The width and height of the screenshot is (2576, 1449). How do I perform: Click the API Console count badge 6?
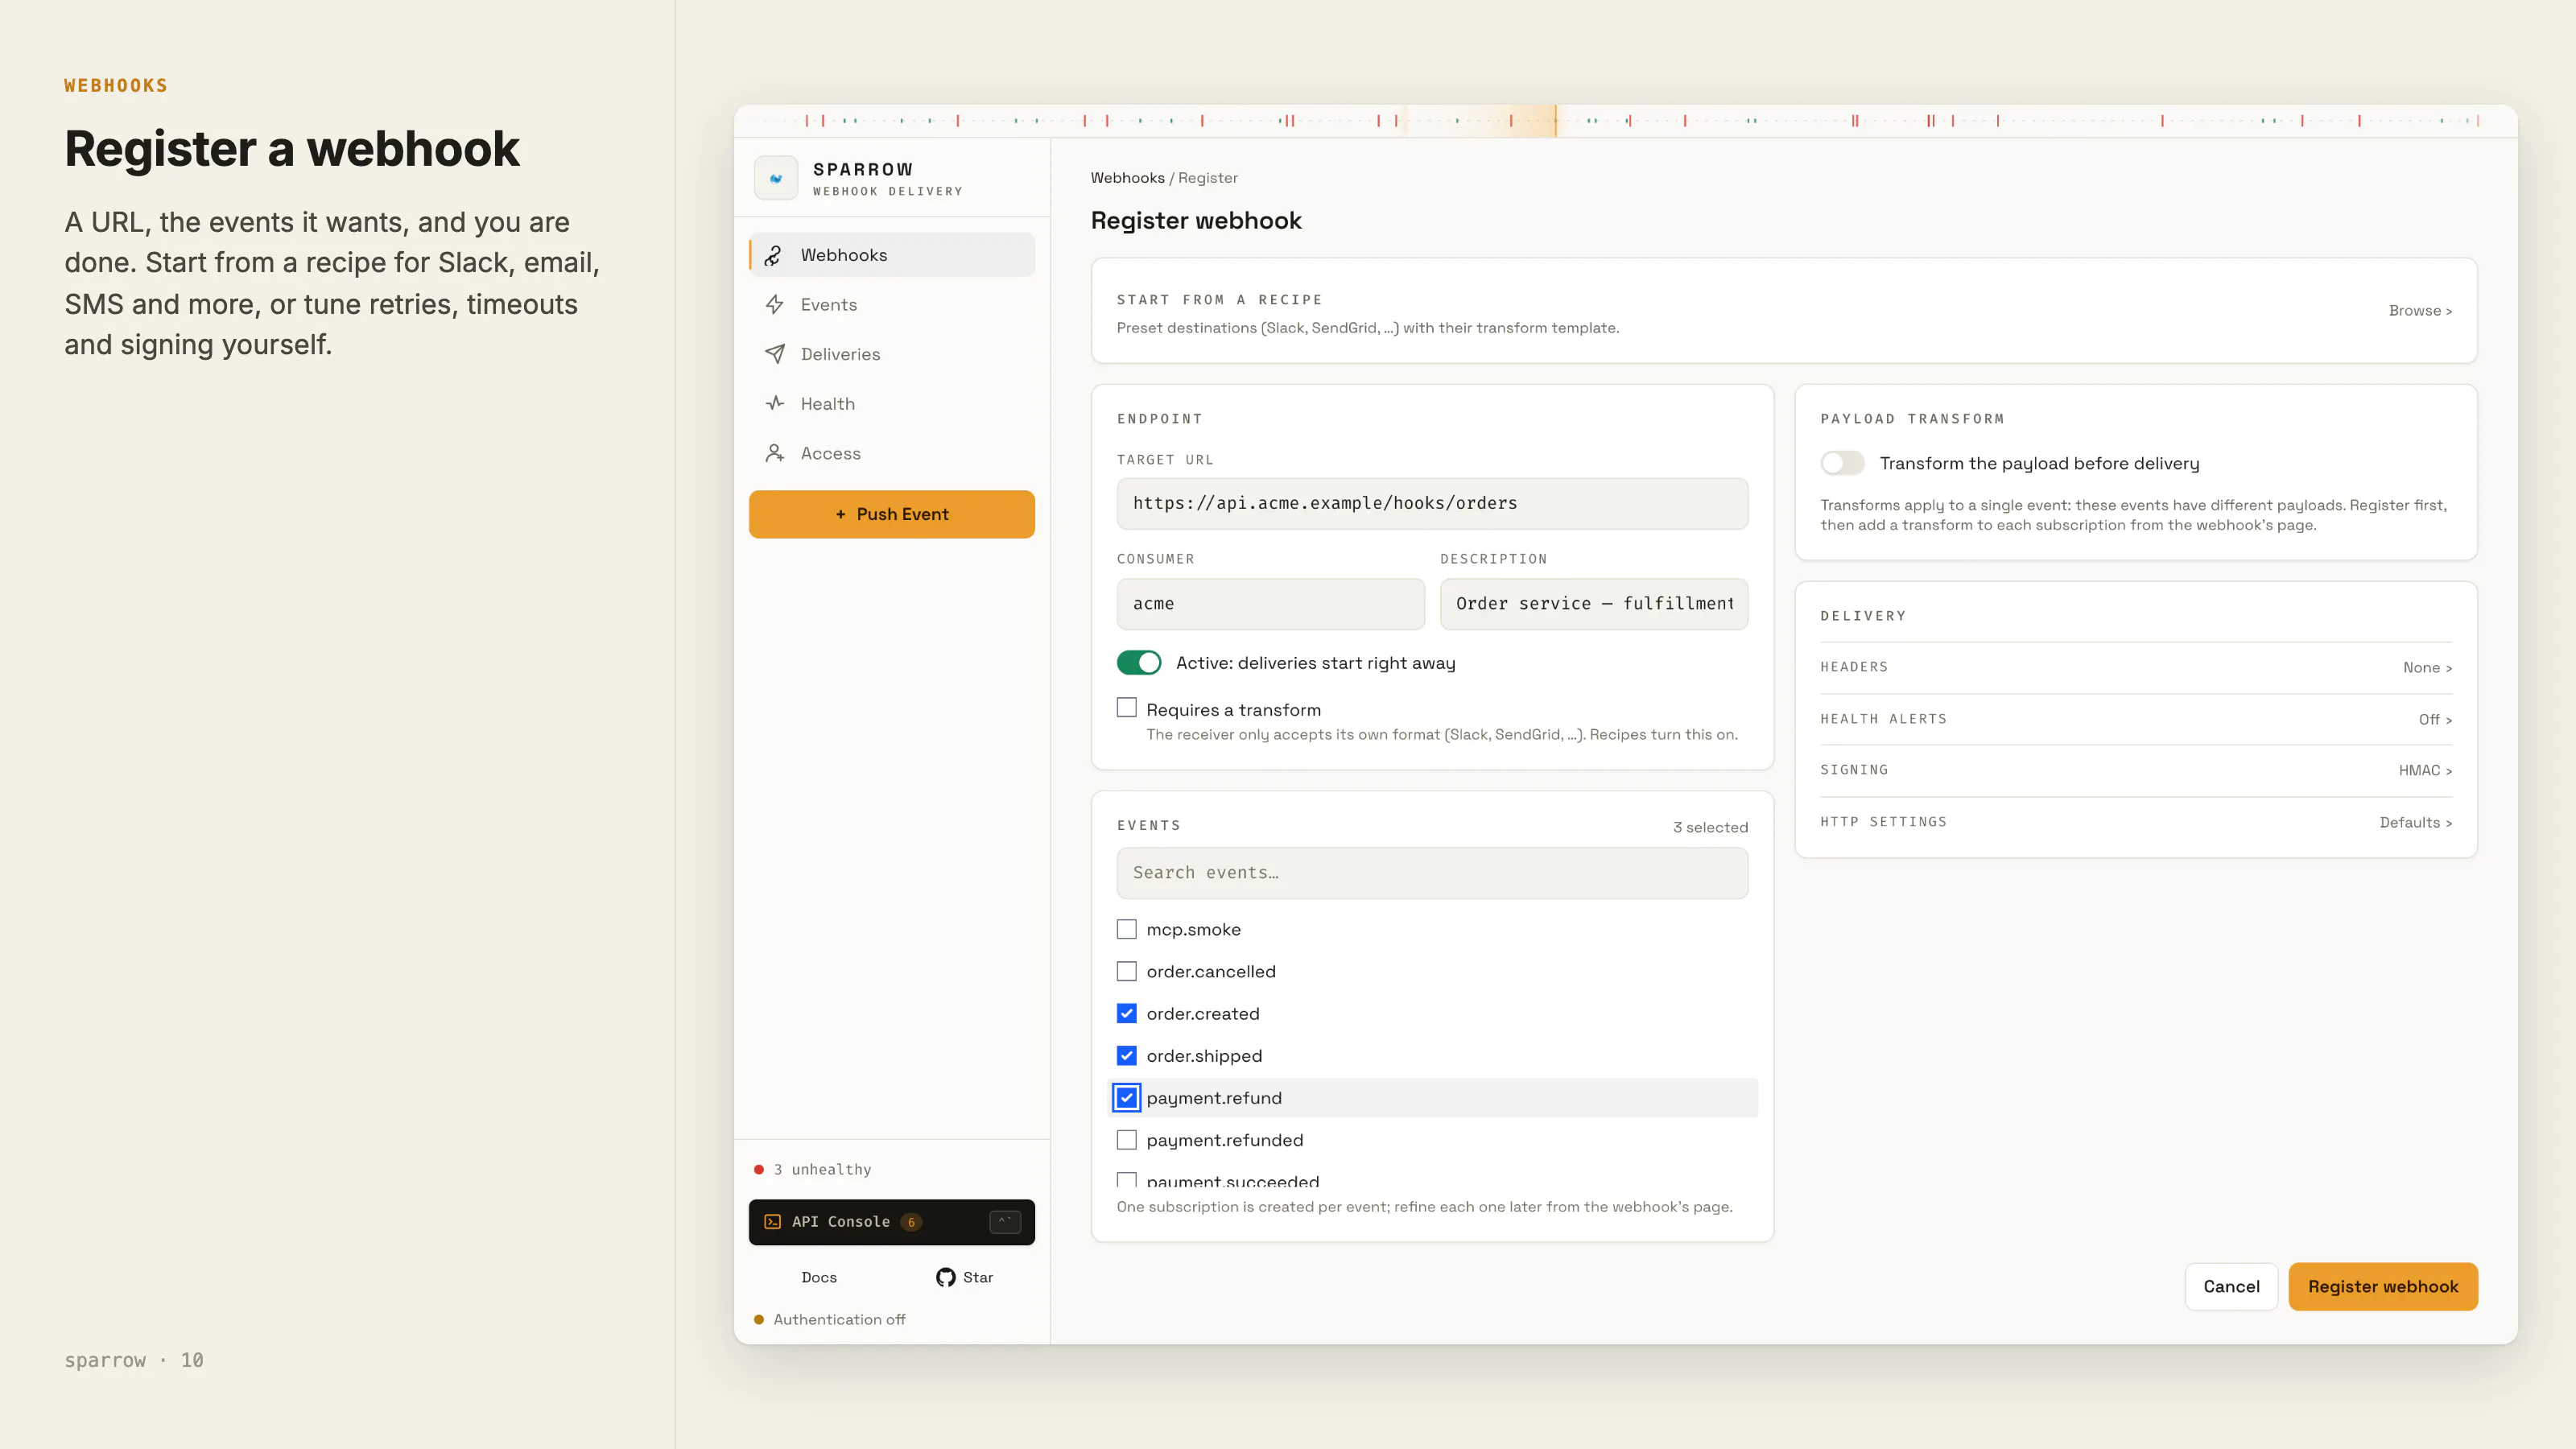911,1222
